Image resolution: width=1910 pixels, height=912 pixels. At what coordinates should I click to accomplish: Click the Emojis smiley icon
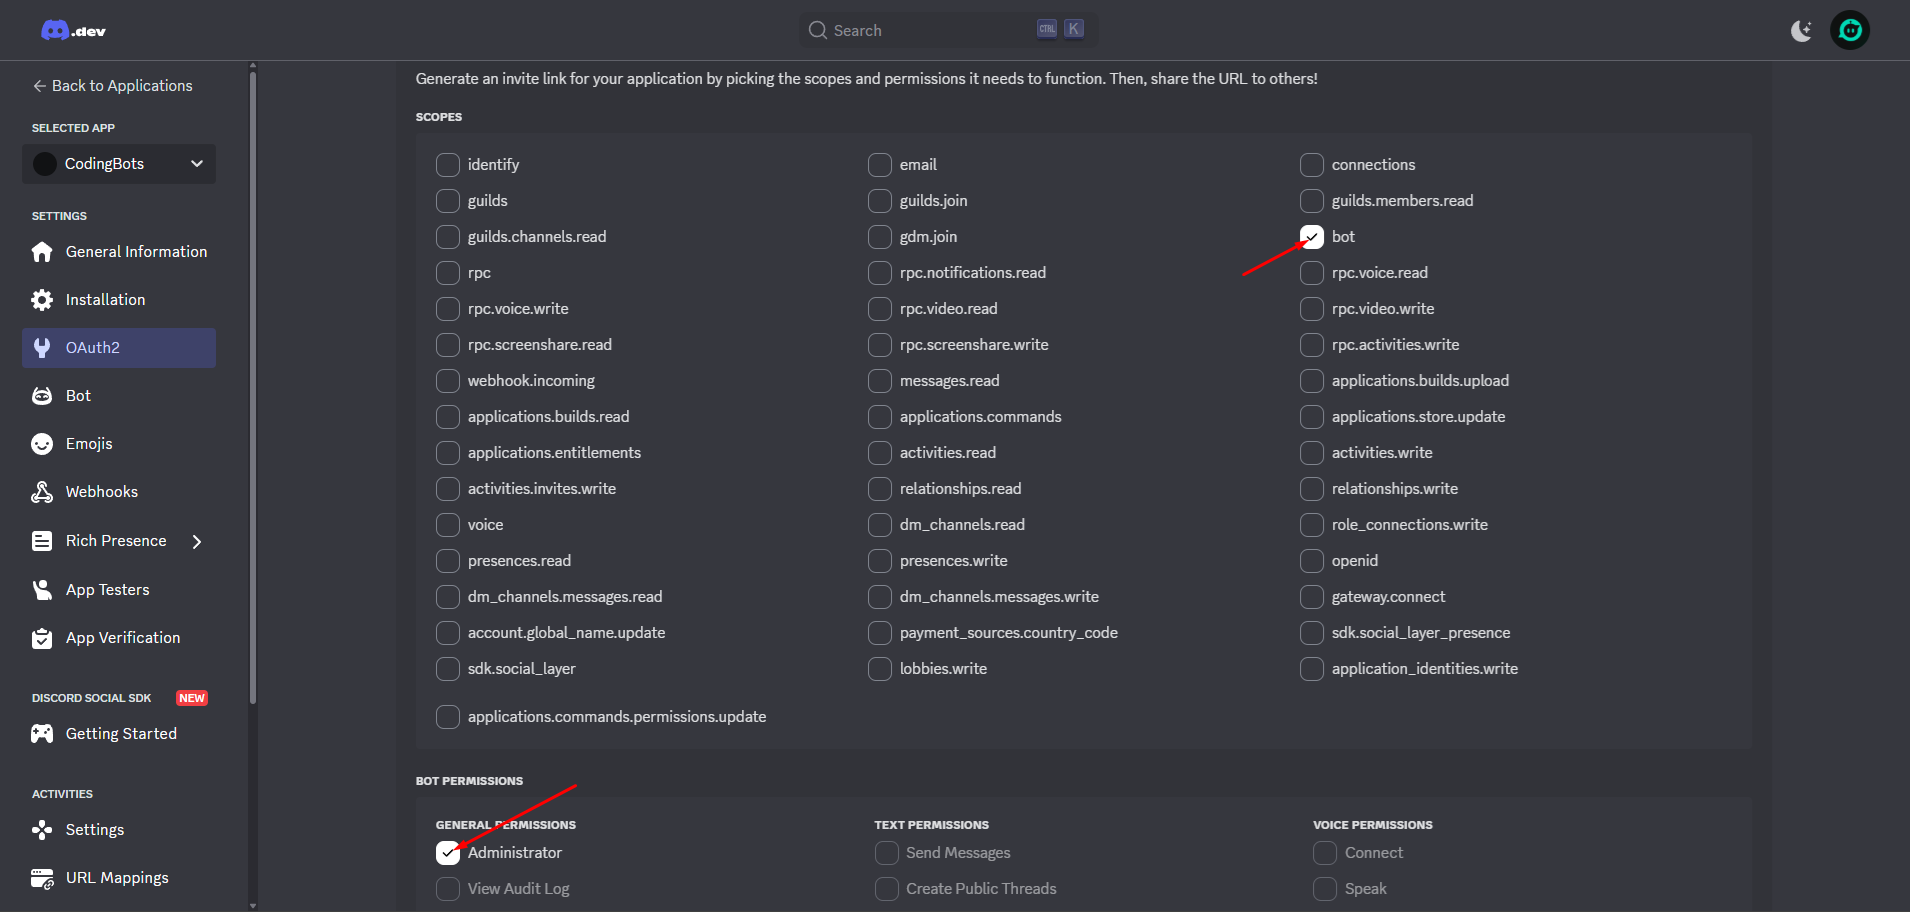tap(42, 444)
